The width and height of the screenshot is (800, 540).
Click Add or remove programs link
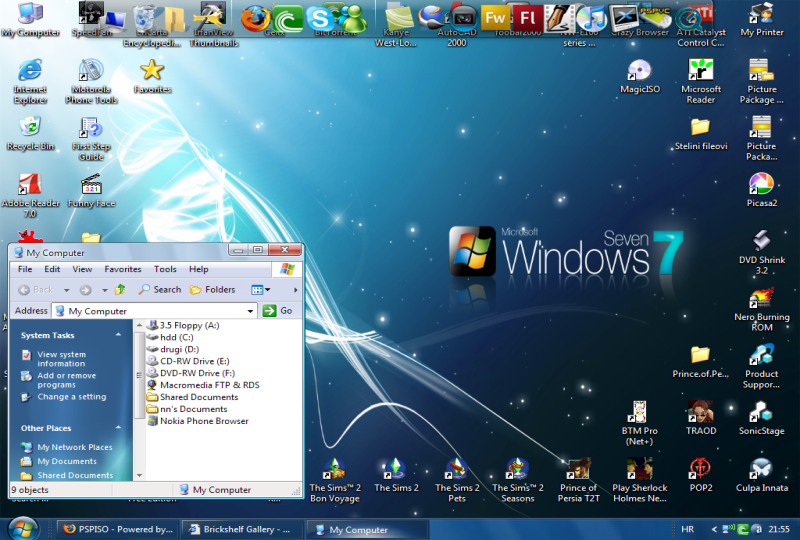[66, 380]
